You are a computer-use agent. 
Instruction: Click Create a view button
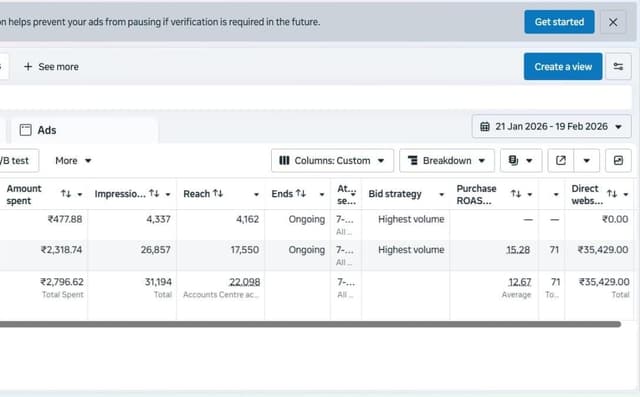point(563,67)
